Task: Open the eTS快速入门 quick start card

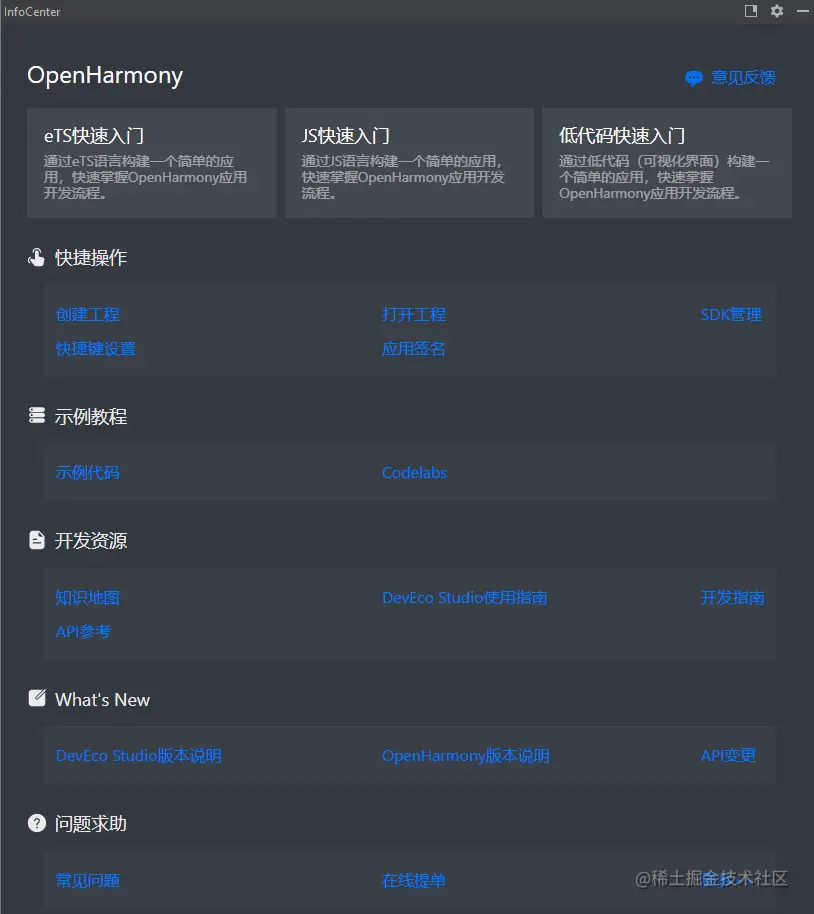Action: tap(152, 163)
